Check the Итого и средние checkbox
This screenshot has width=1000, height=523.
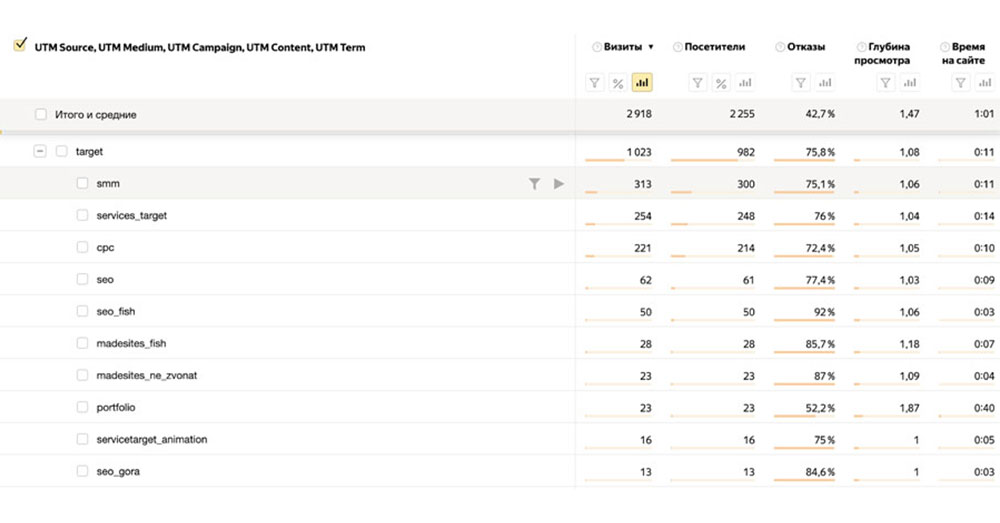tap(41, 115)
